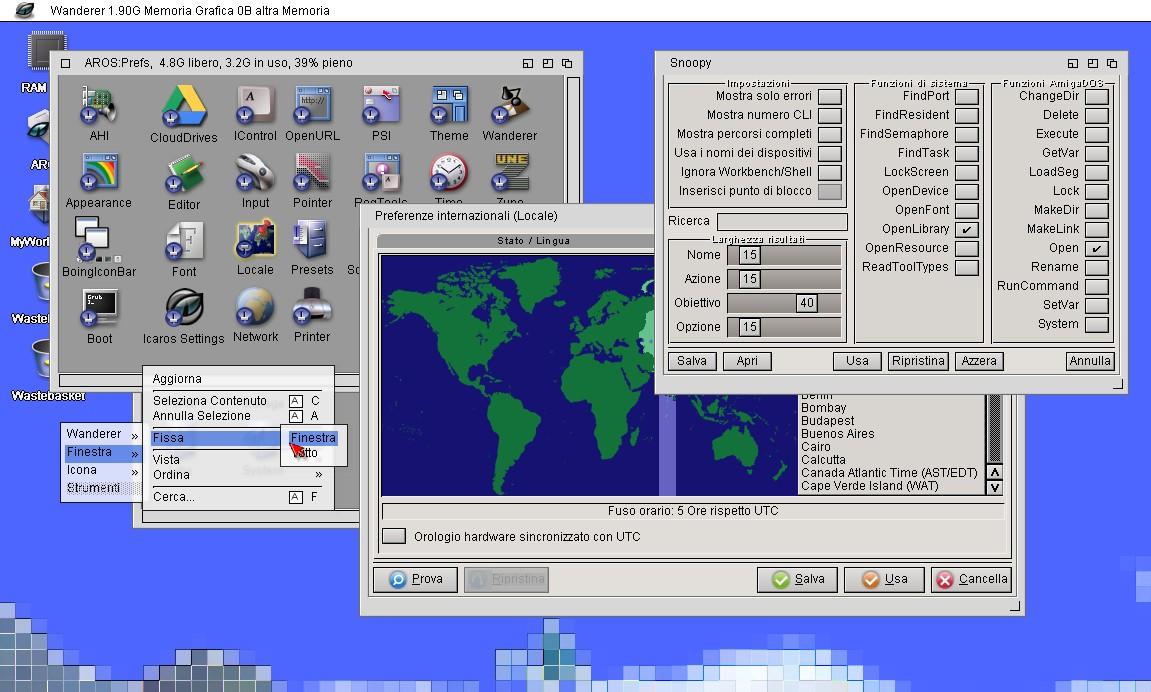The image size is (1151, 692).
Task: Uncheck the OpenLibrary checkbox in Snoopy
Action: 966,229
